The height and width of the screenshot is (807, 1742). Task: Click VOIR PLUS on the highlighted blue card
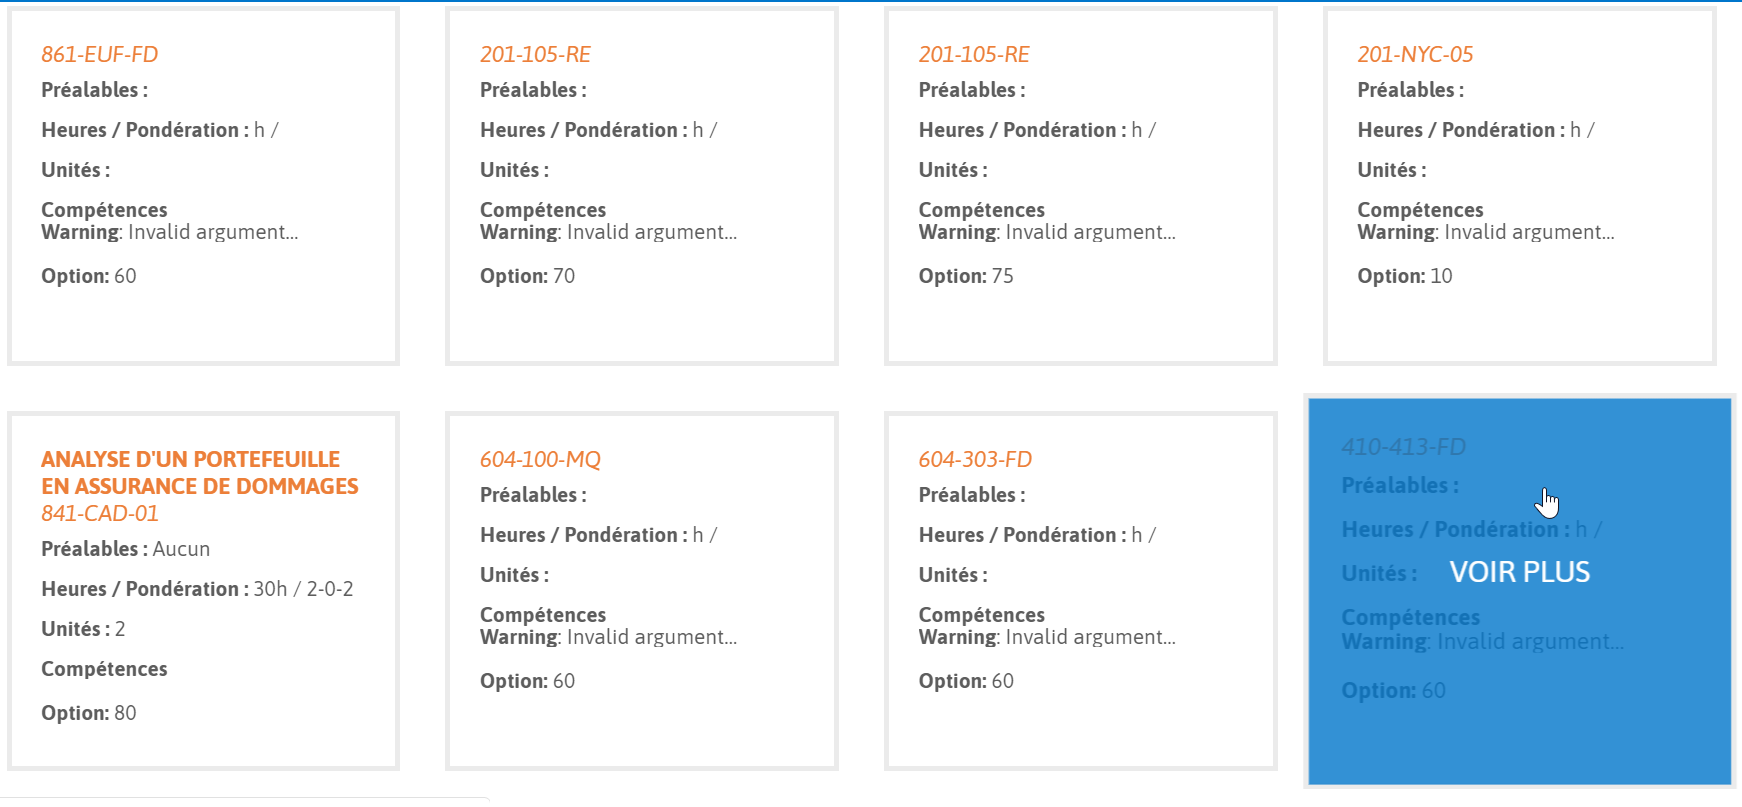point(1519,572)
